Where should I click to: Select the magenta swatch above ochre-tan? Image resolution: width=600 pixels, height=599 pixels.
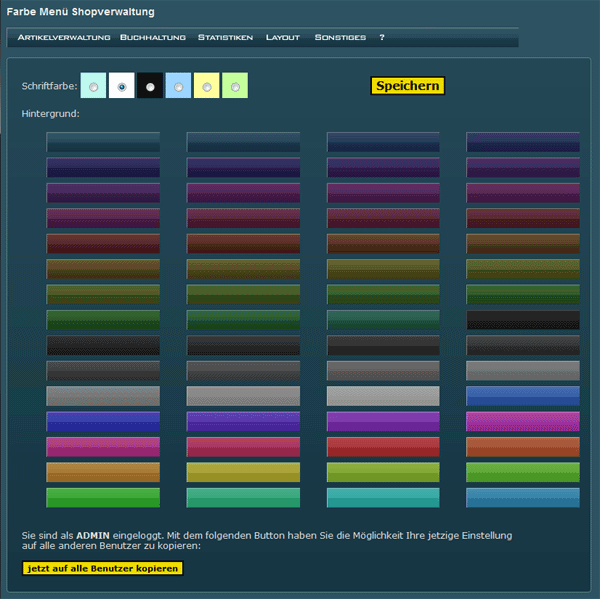coord(103,447)
